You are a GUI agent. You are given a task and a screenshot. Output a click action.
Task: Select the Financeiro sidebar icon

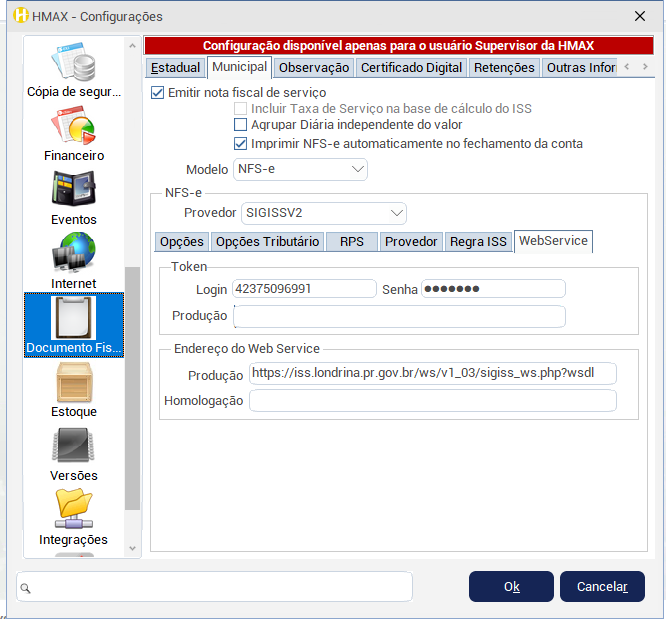pos(74,127)
